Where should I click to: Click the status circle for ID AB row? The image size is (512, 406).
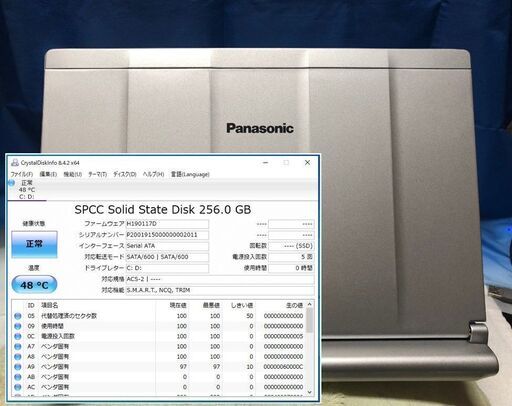pyautogui.click(x=18, y=377)
